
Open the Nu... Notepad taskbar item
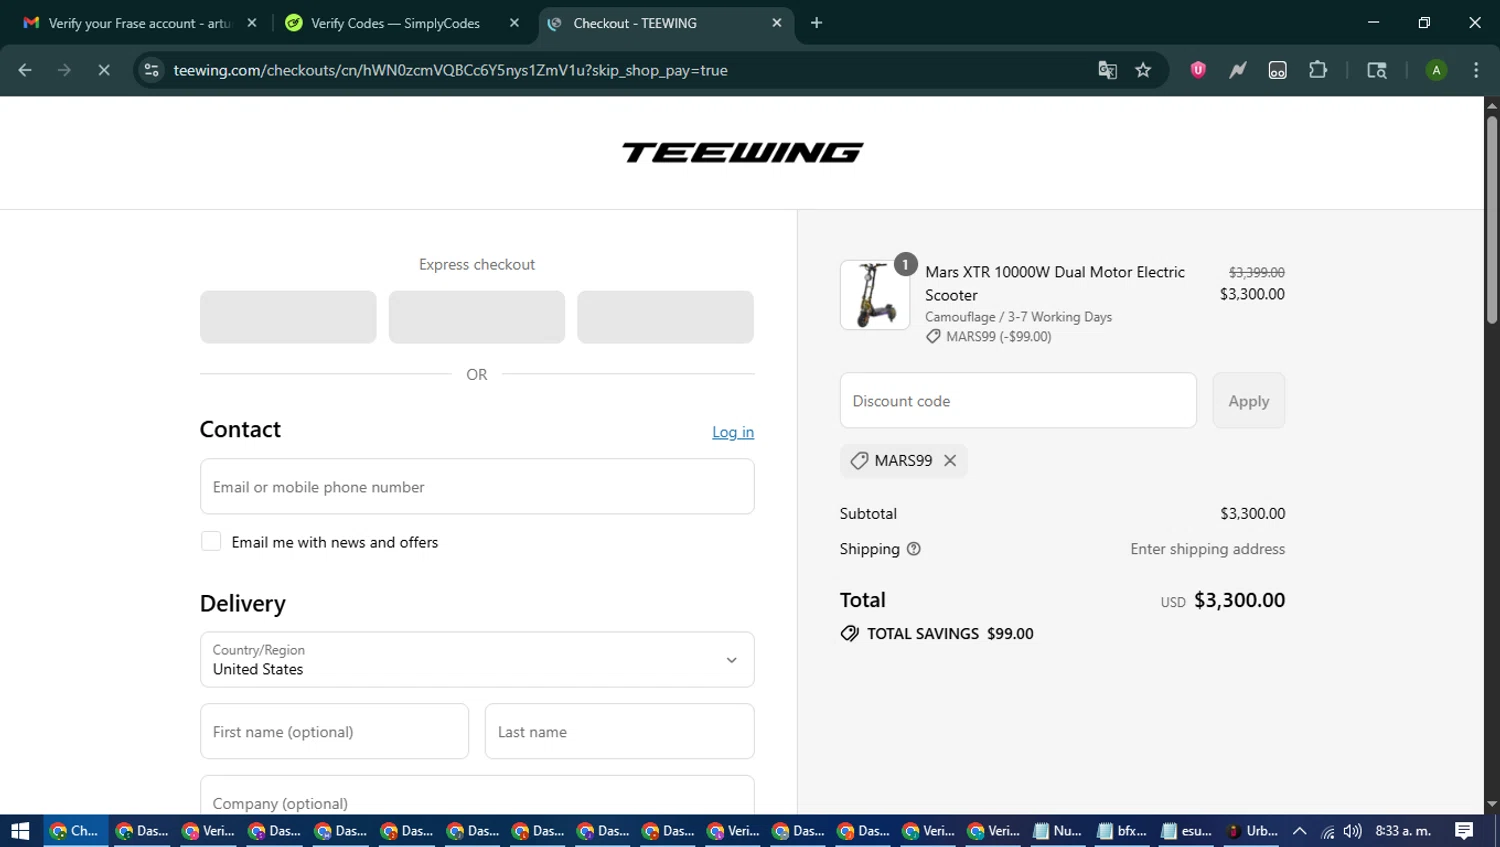pos(1057,831)
